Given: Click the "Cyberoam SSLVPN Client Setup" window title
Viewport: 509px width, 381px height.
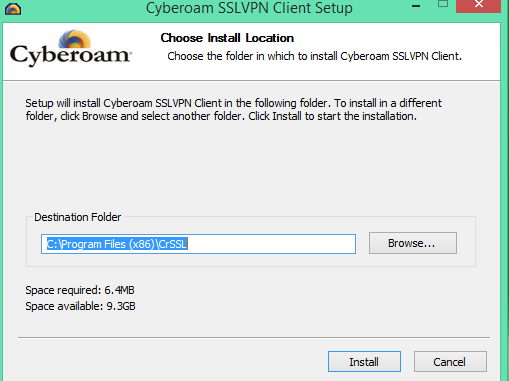Looking at the screenshot, I should click(x=249, y=8).
